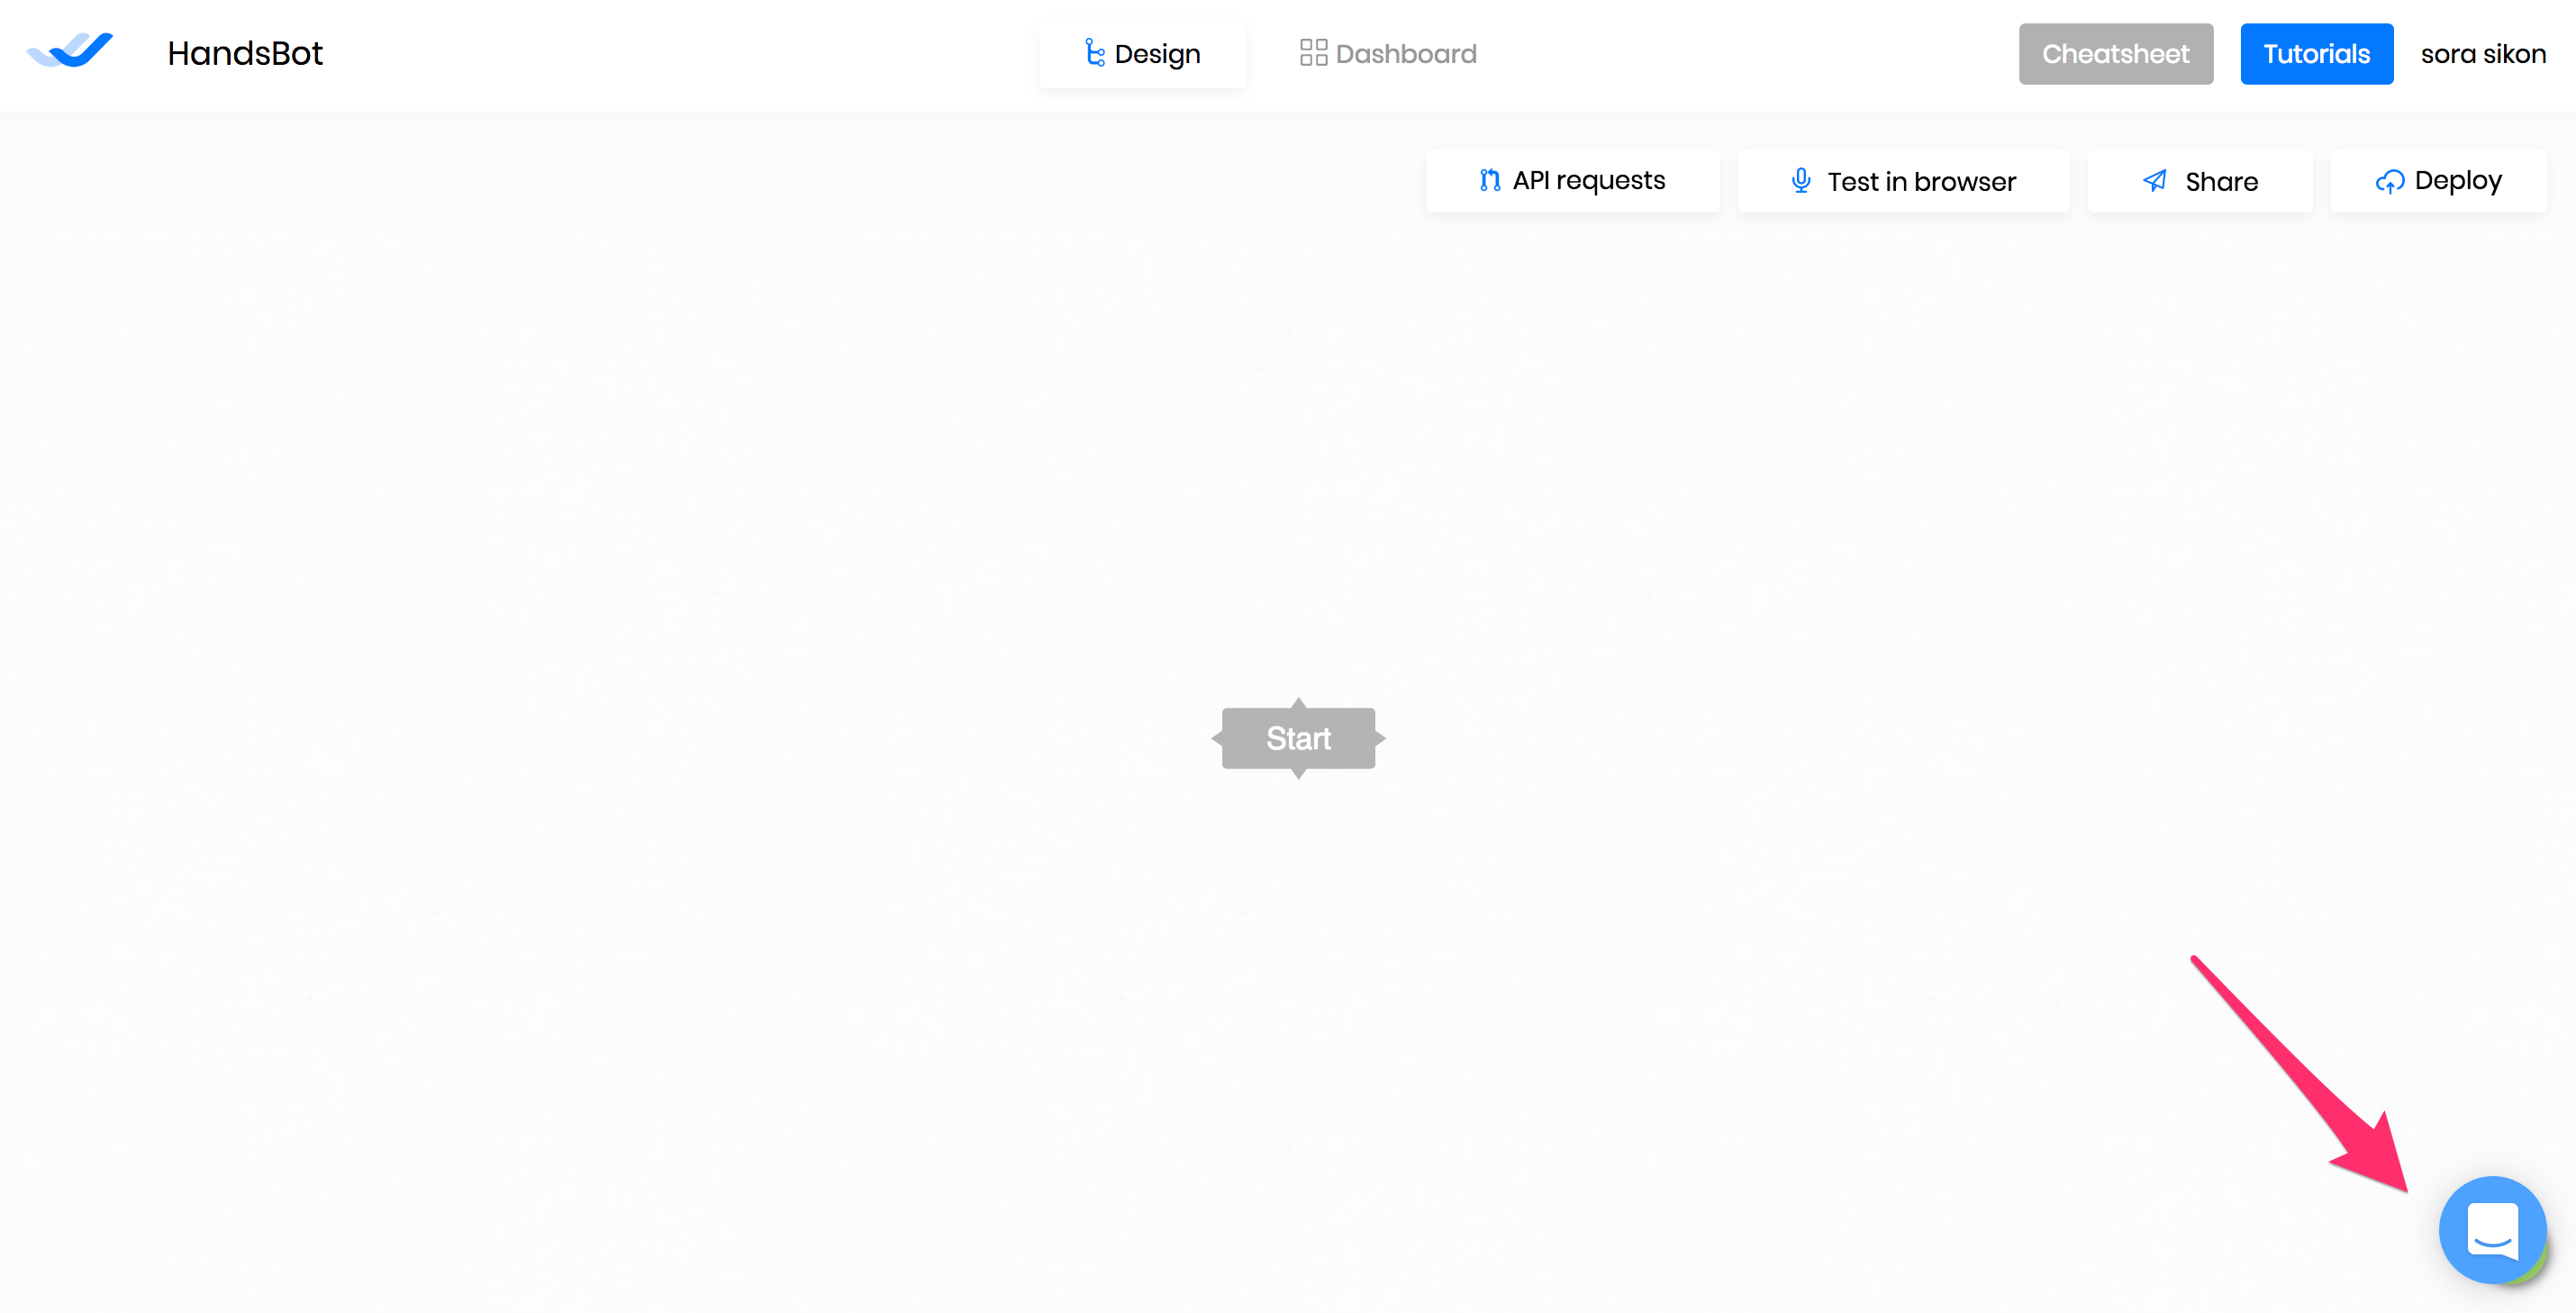Image resolution: width=2576 pixels, height=1313 pixels.
Task: Open the Cheatsheet
Action: [x=2114, y=54]
